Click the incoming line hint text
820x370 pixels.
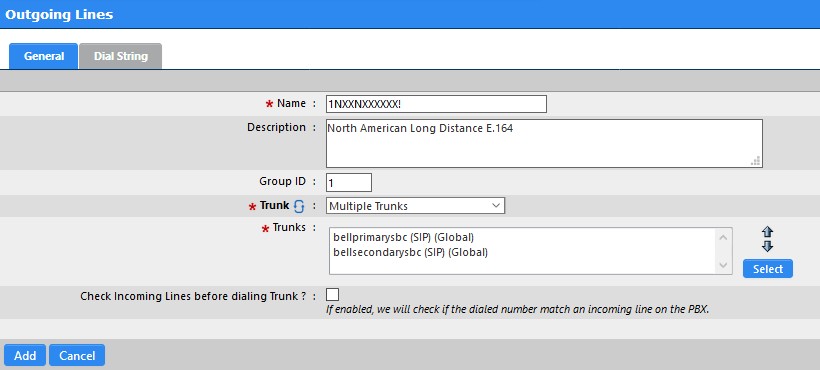point(517,309)
